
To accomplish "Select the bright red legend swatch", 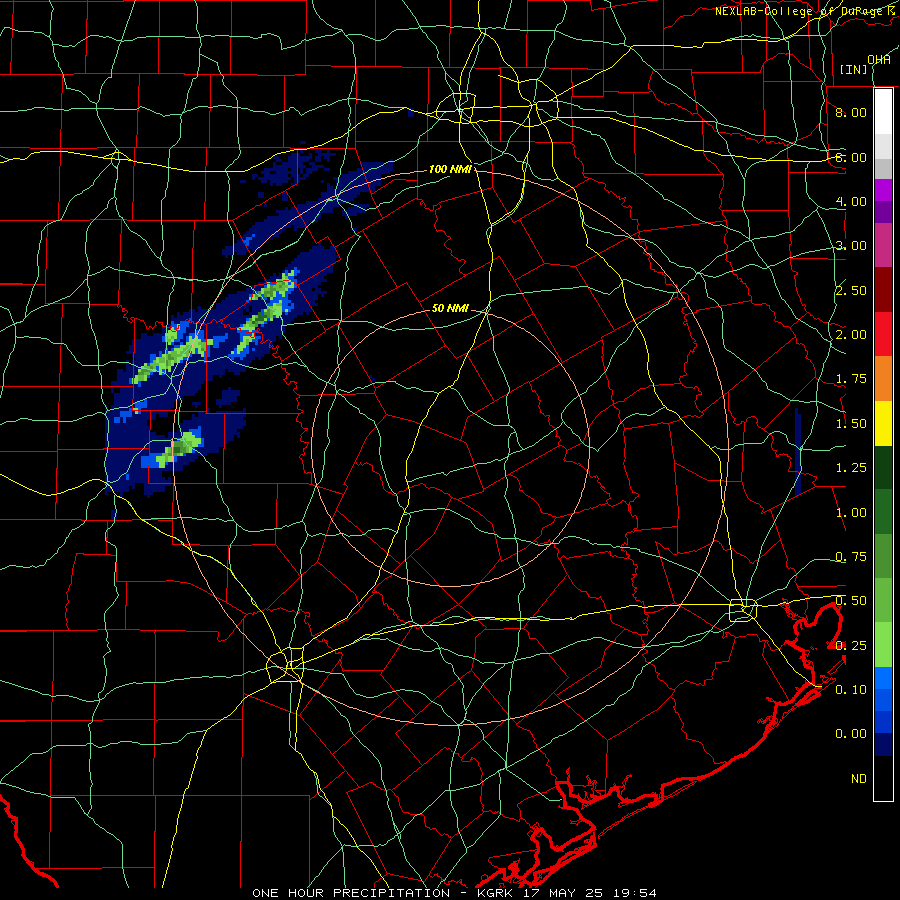I will point(883,334).
